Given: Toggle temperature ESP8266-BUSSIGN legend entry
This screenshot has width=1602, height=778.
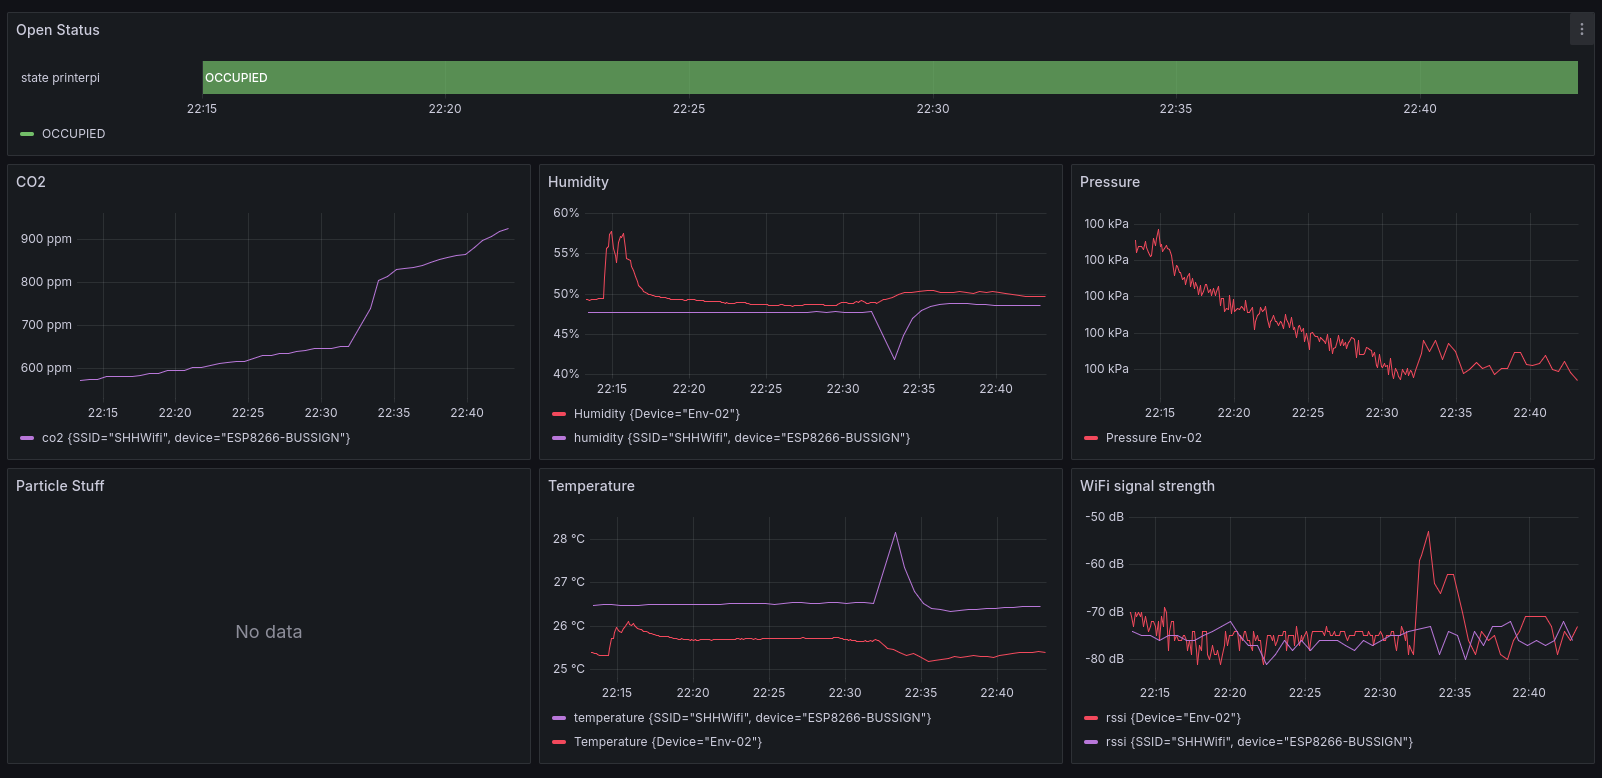Looking at the screenshot, I should click(753, 718).
